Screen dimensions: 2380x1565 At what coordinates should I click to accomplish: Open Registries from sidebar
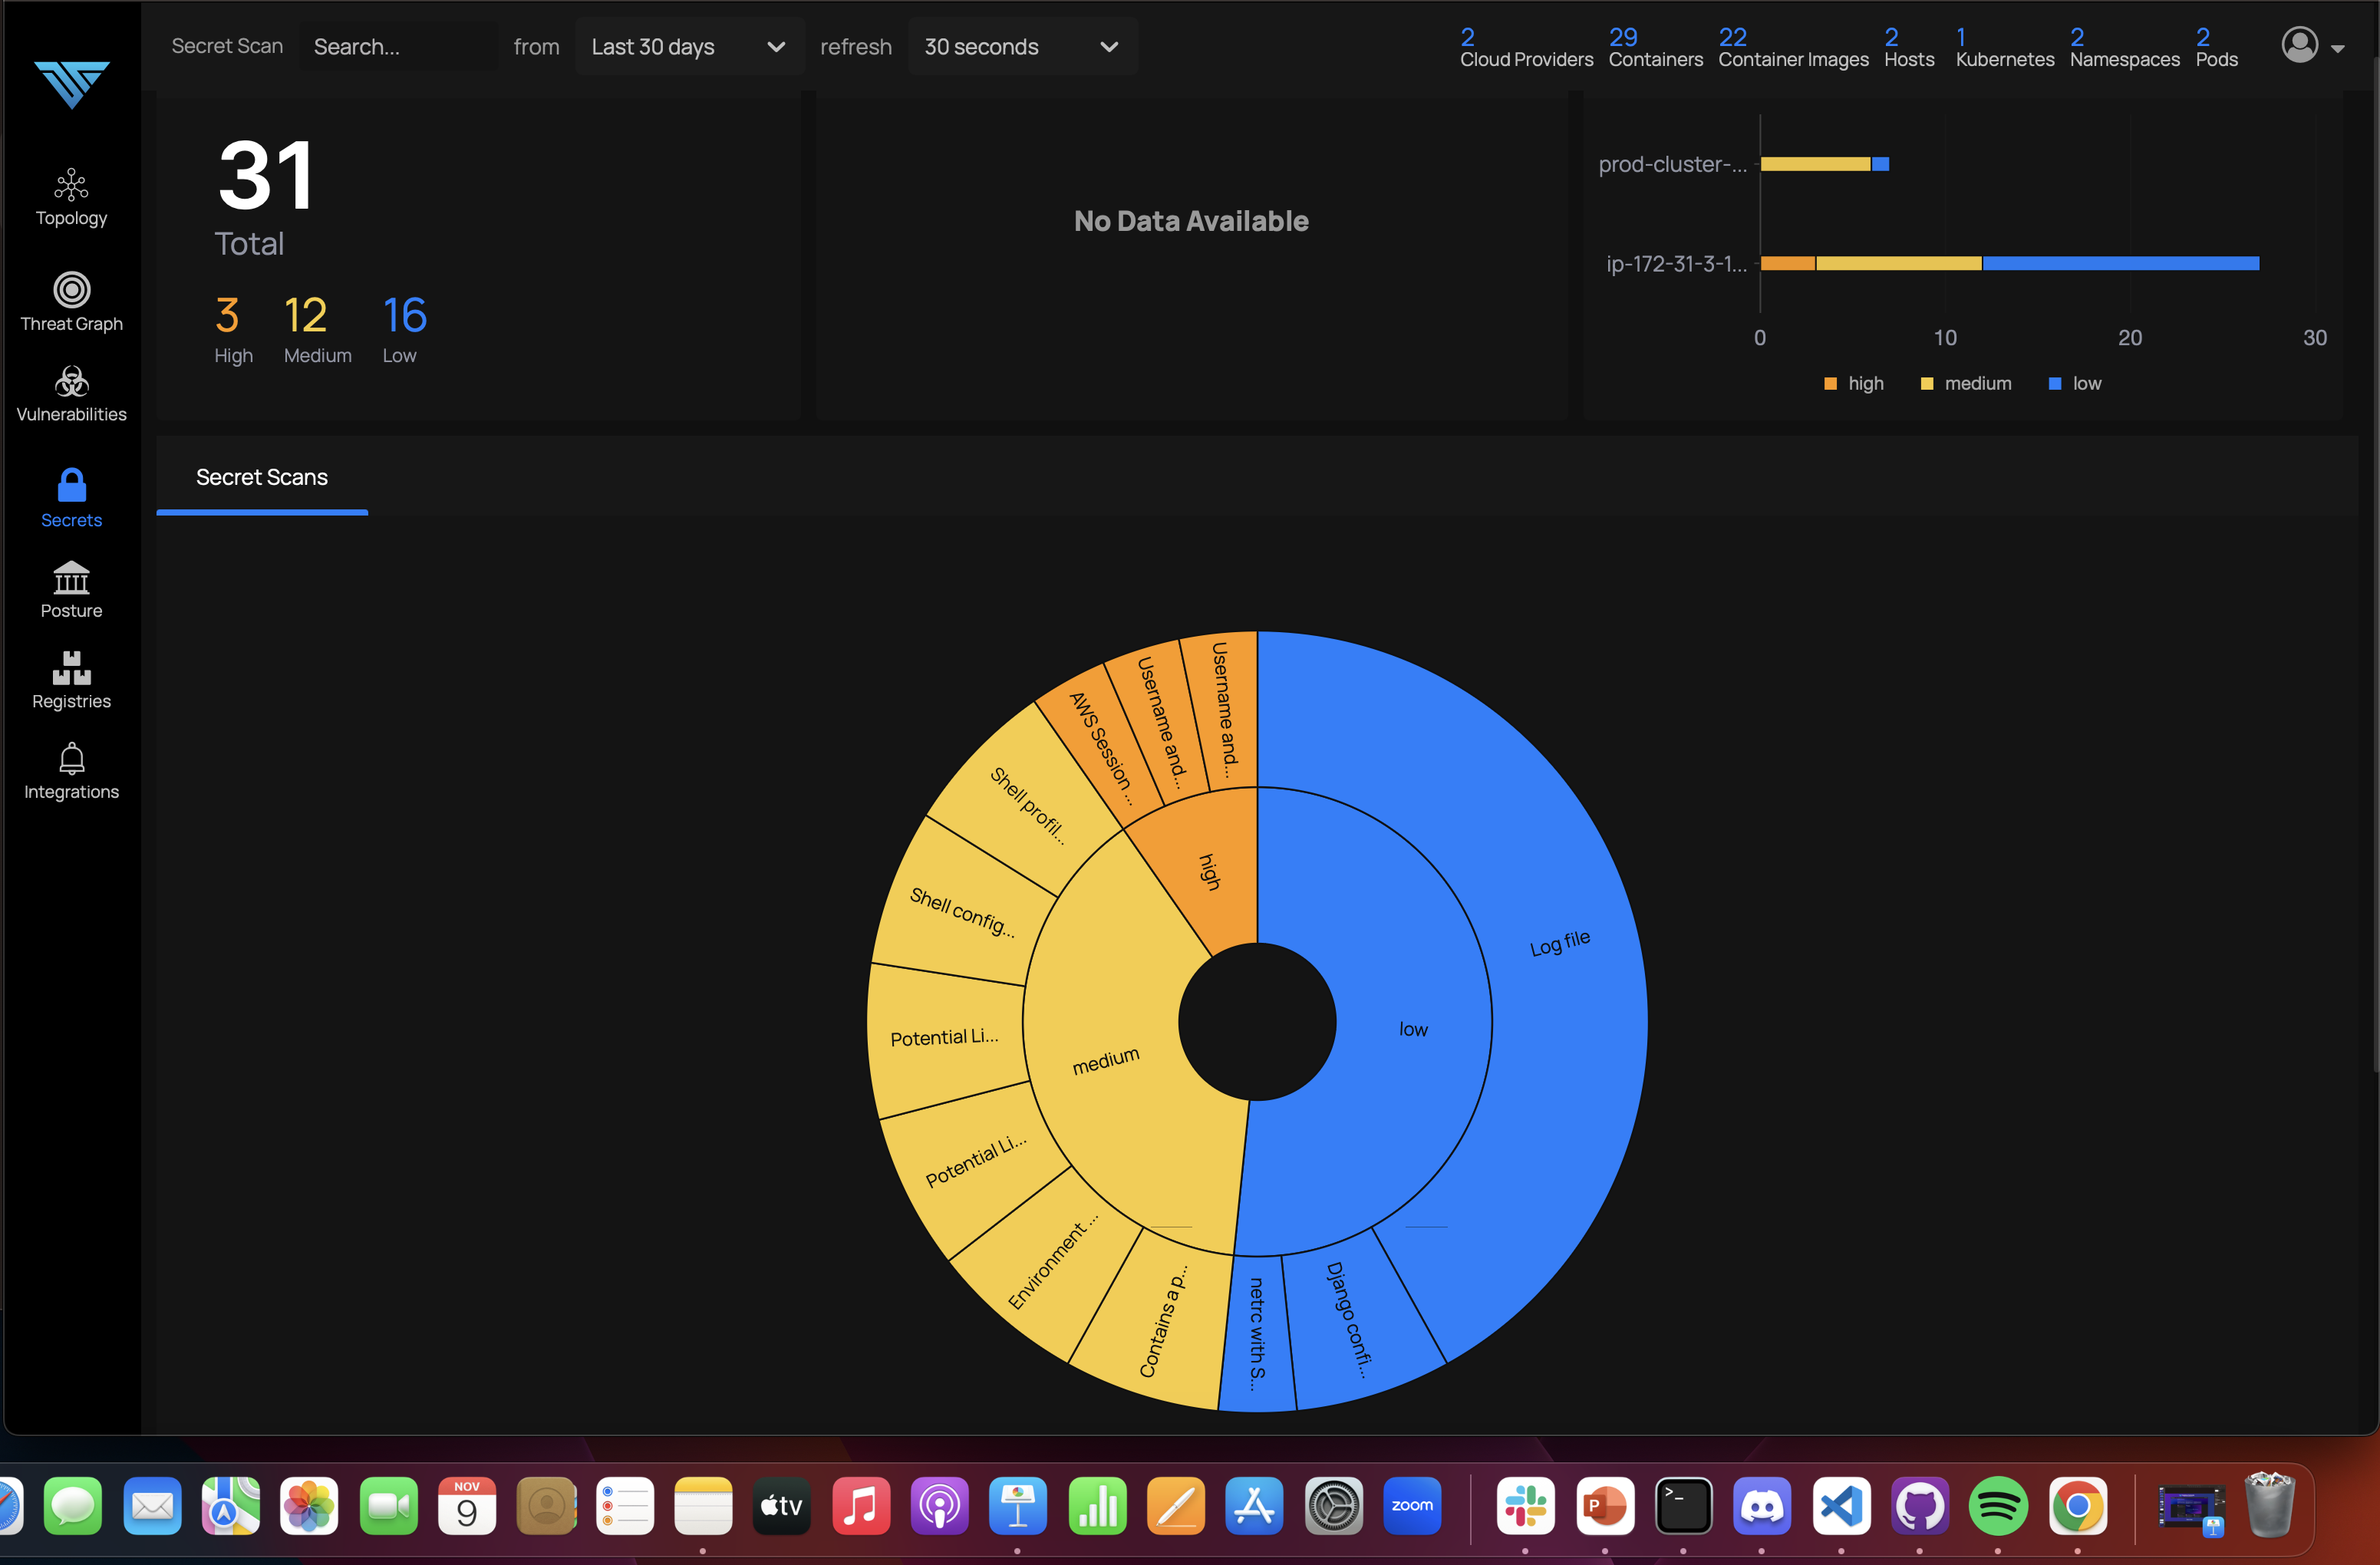[x=71, y=668]
